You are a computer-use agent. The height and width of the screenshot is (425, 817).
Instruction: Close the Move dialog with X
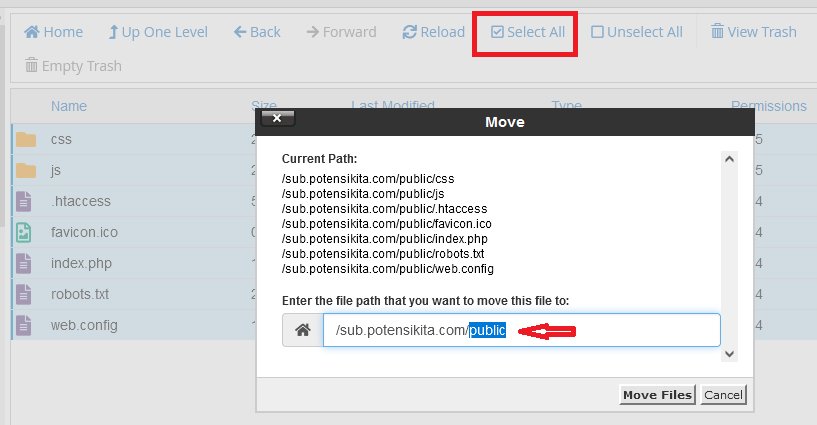277,119
